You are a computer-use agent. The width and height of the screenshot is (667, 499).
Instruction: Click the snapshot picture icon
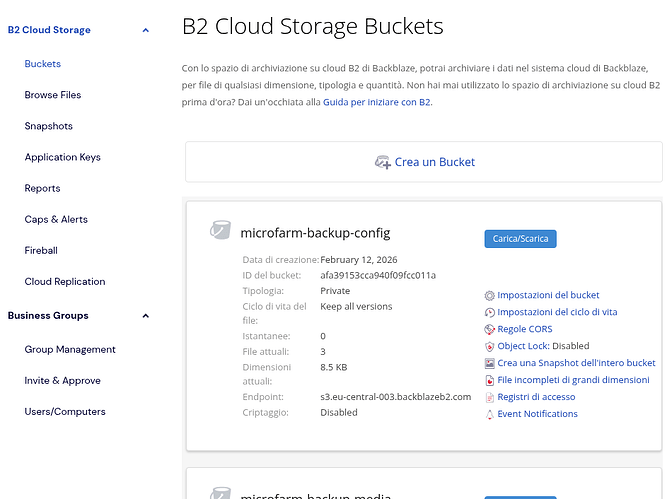point(490,363)
